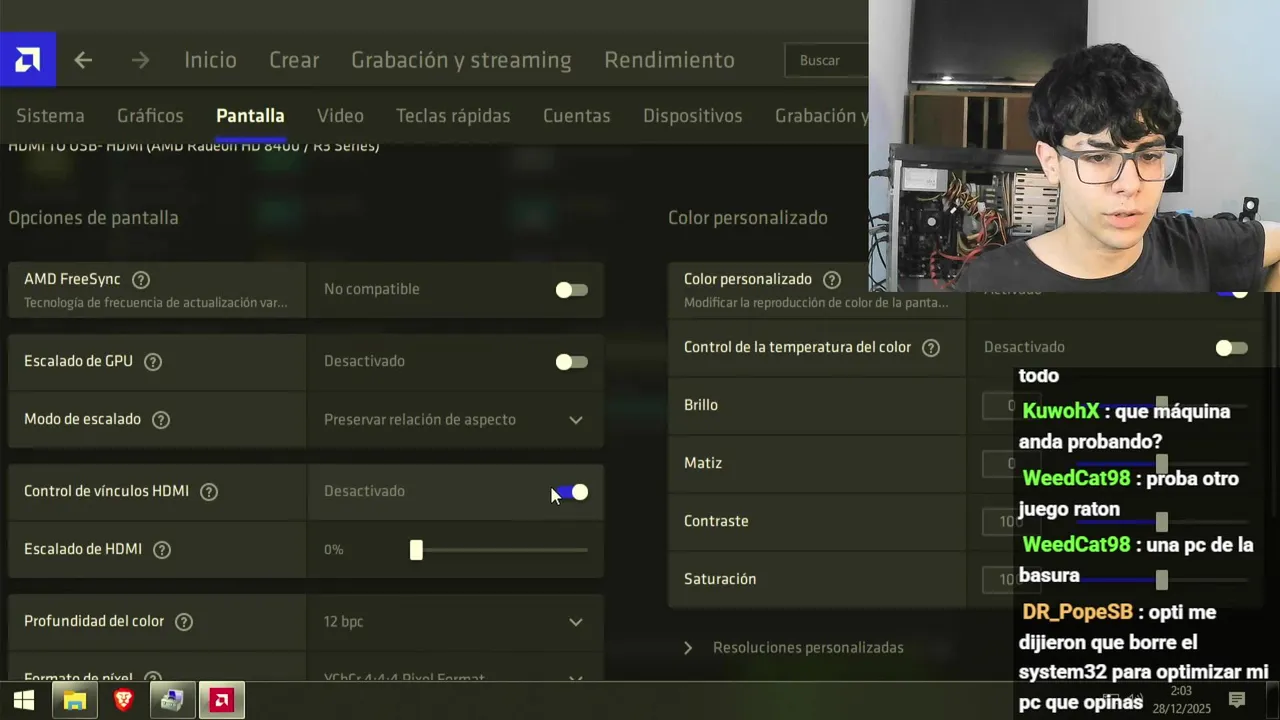Launch Brave browser from taskbar
The image size is (1280, 720).
click(123, 700)
